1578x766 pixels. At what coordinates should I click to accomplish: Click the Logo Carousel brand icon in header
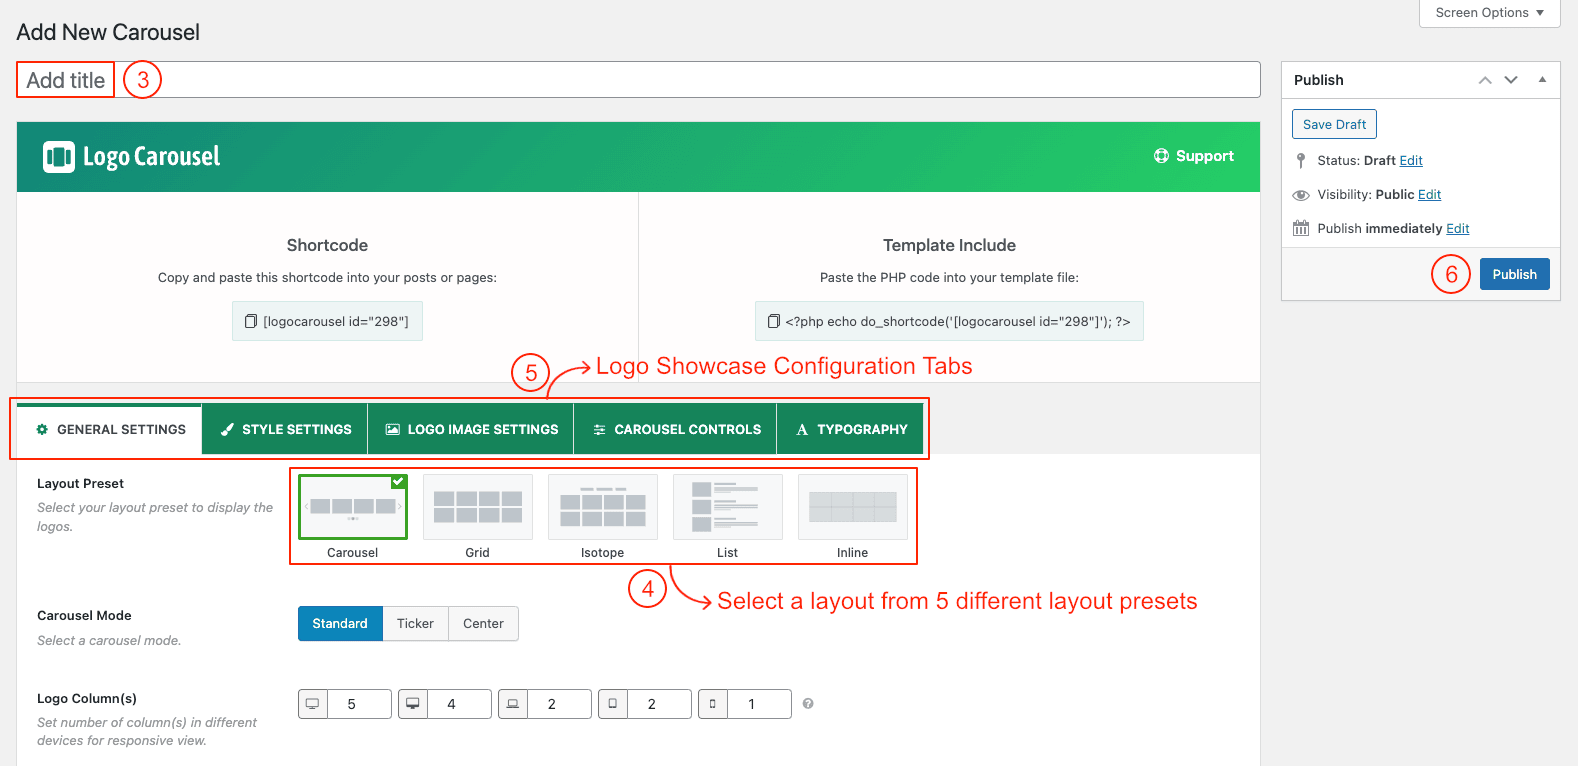click(x=58, y=157)
